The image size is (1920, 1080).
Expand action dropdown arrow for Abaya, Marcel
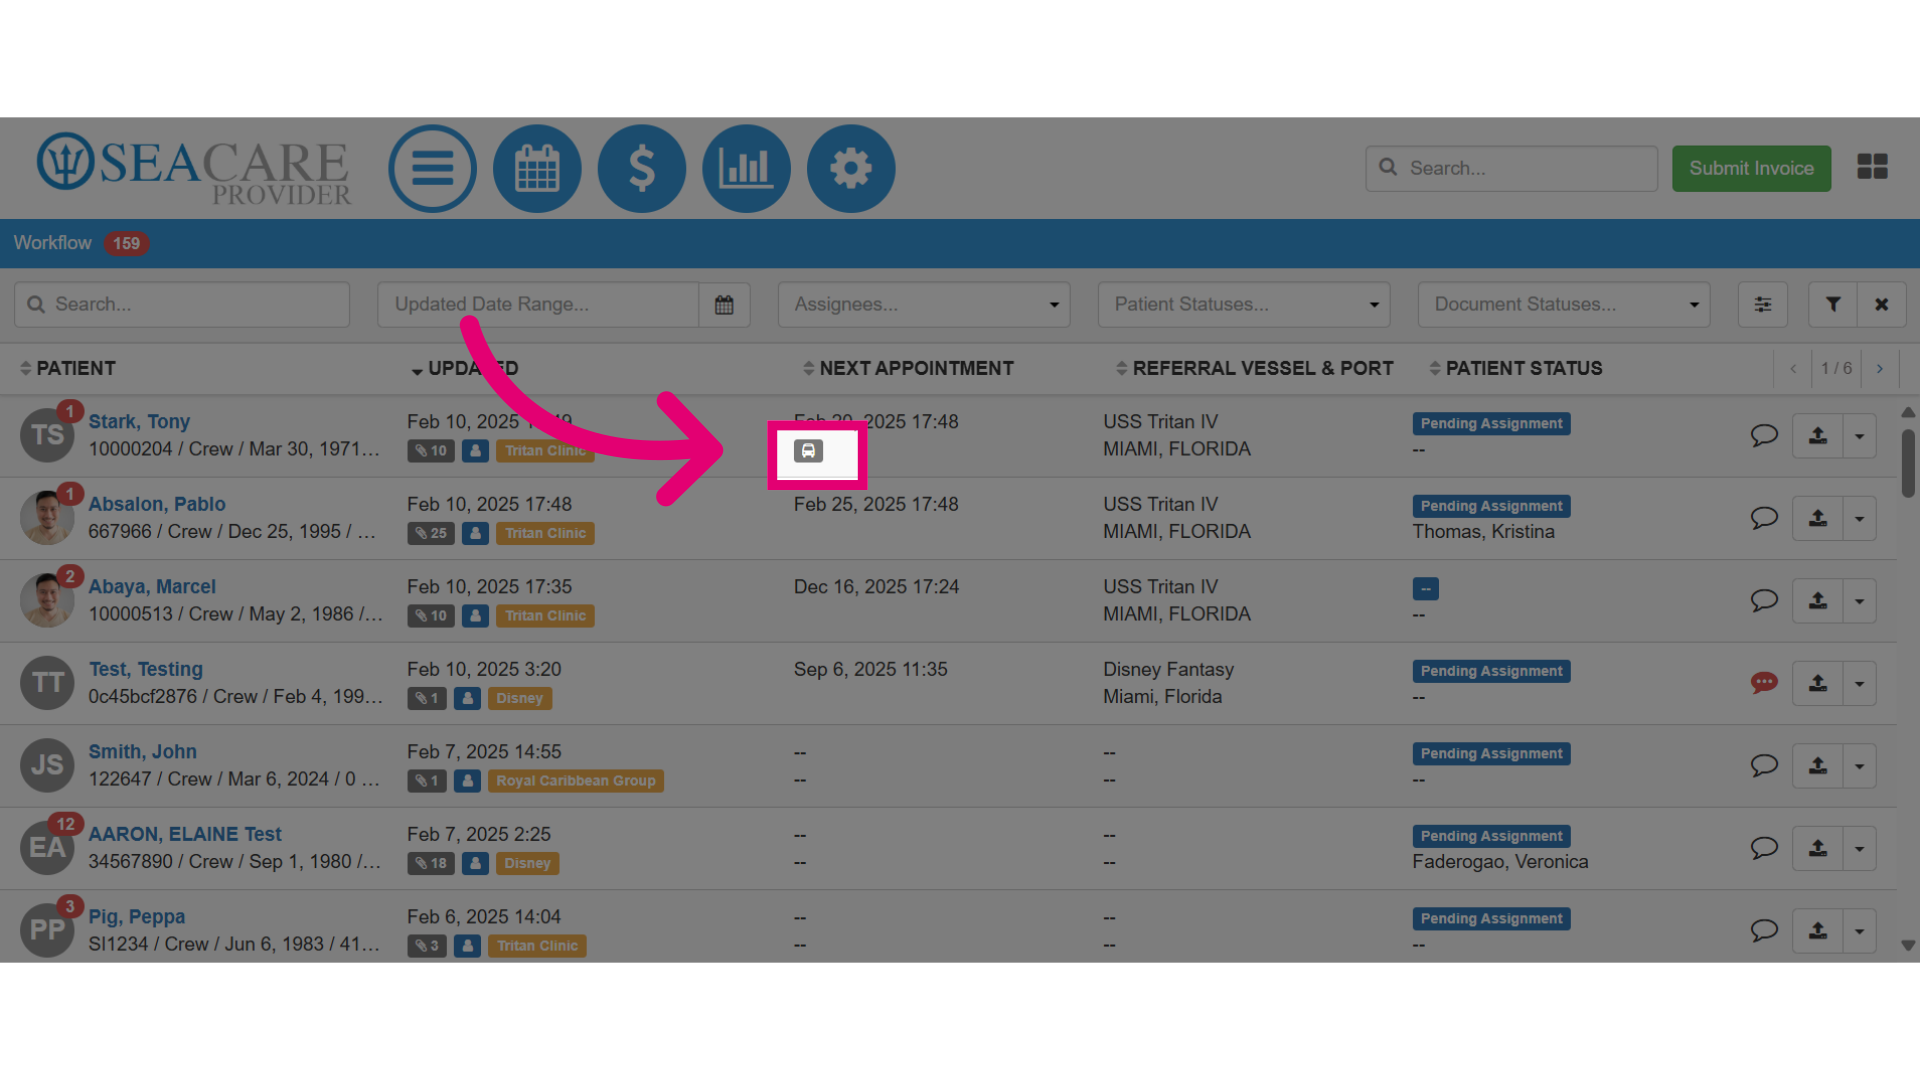[x=1860, y=601]
